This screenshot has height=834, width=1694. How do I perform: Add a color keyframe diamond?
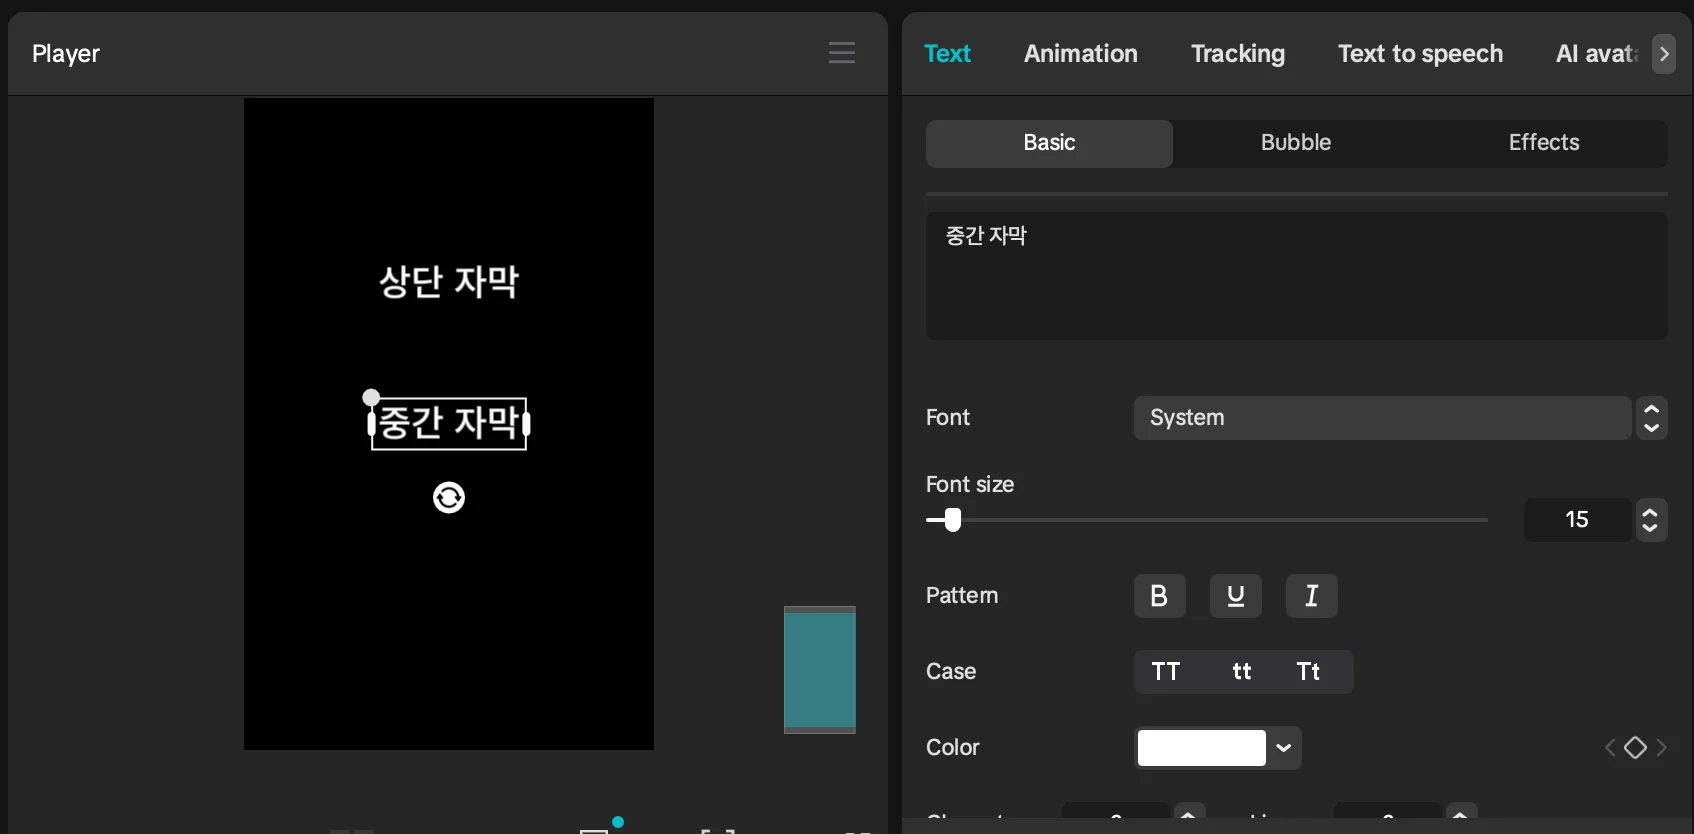point(1635,748)
